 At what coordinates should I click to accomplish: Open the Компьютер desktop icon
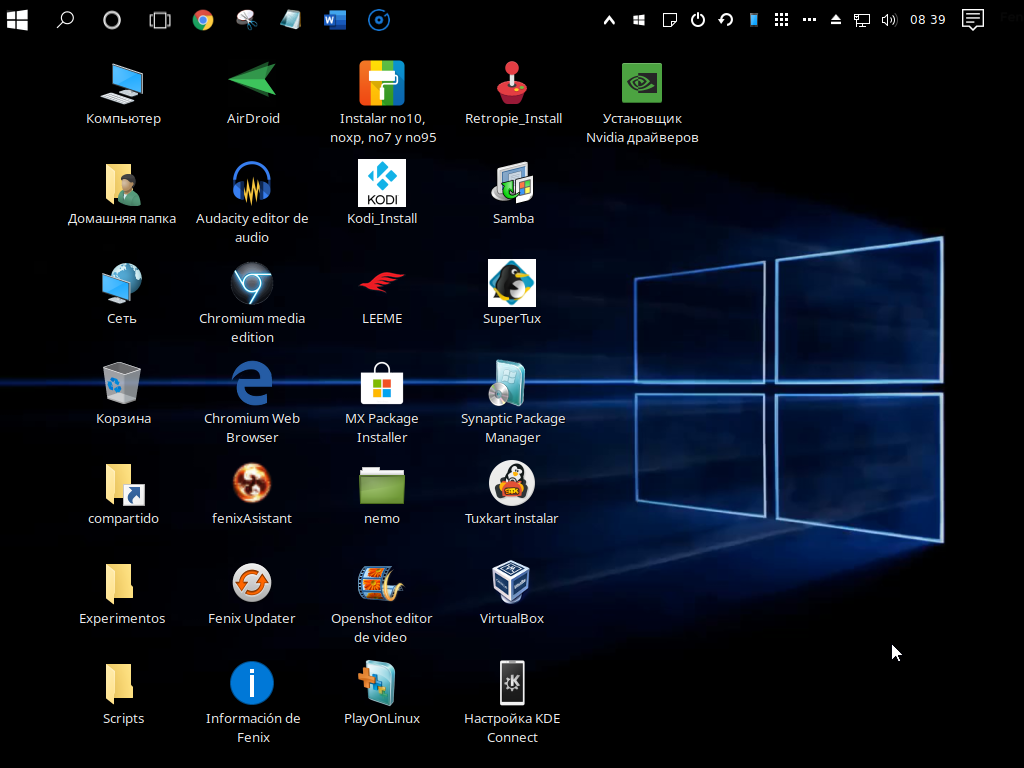point(122,84)
